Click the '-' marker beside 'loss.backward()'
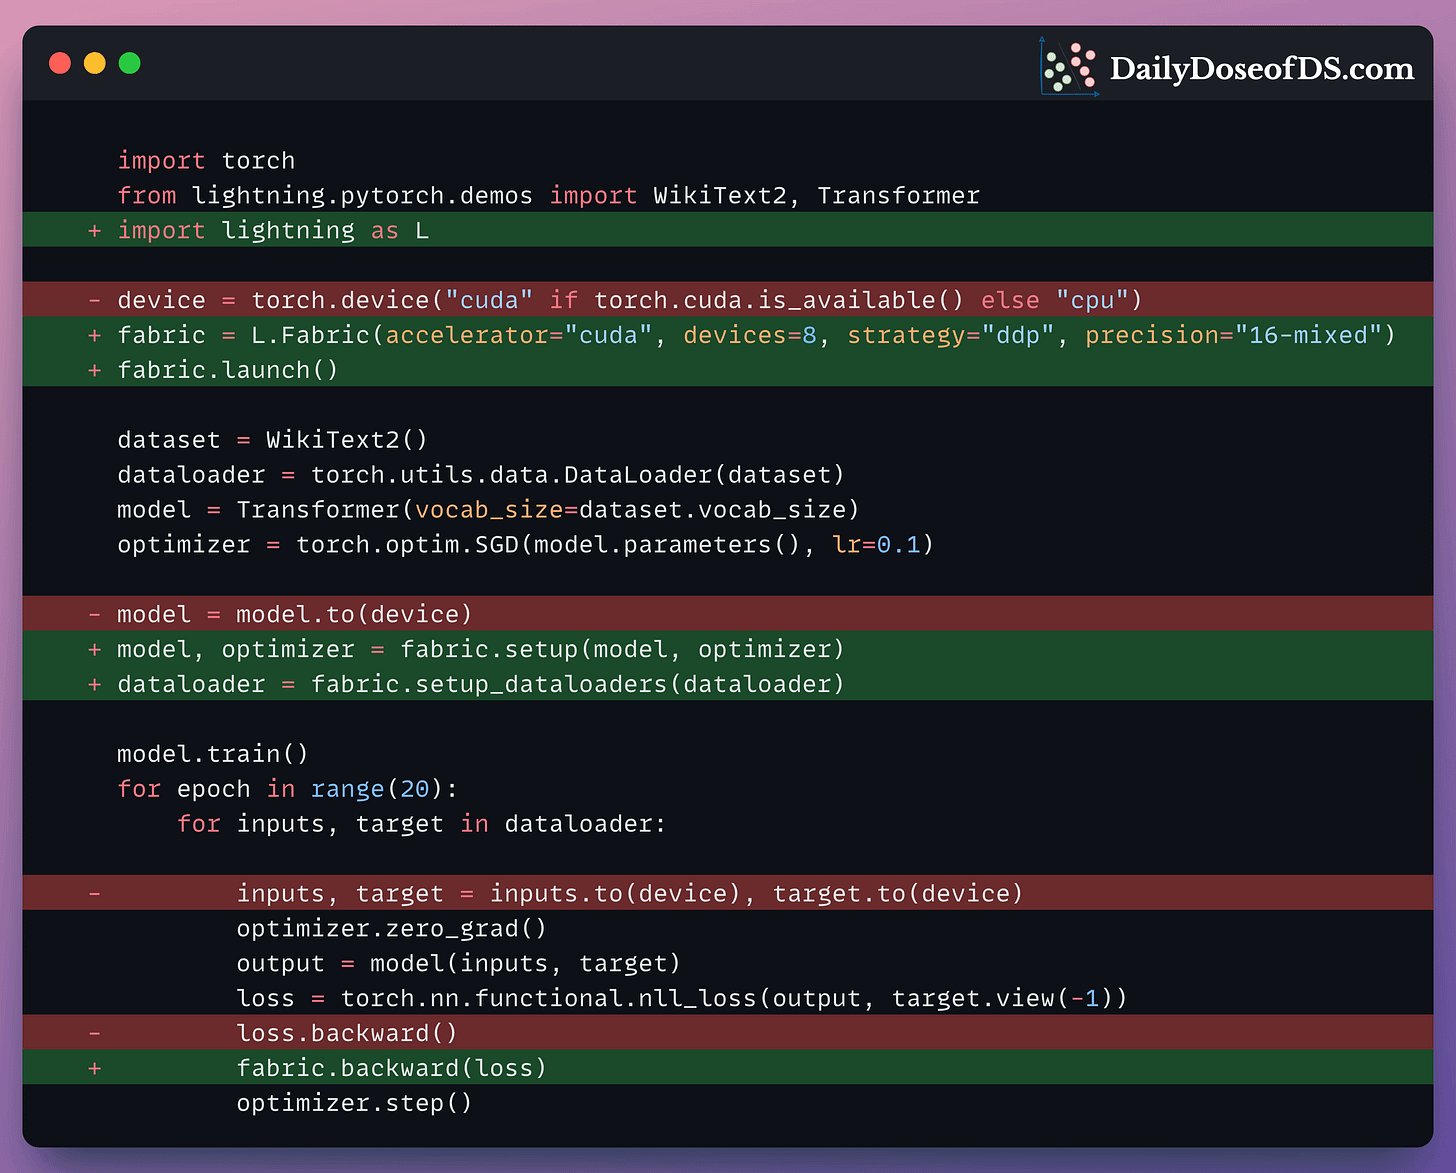1456x1173 pixels. pyautogui.click(x=94, y=1032)
